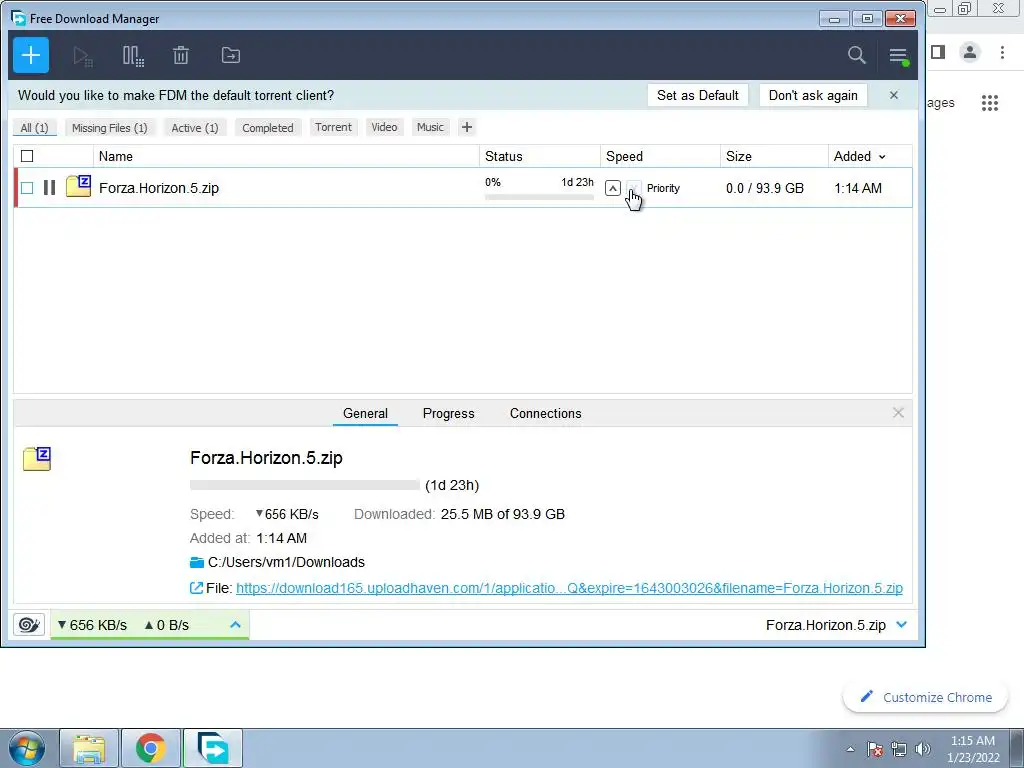1024x768 pixels.
Task: Click the Don't ask again button
Action: (813, 95)
